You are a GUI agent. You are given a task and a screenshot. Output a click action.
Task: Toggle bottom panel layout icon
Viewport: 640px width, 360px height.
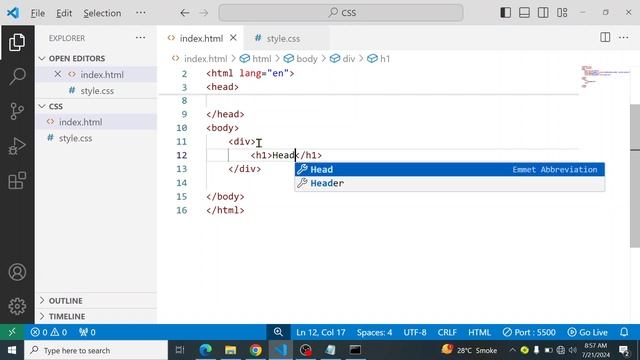point(524,13)
